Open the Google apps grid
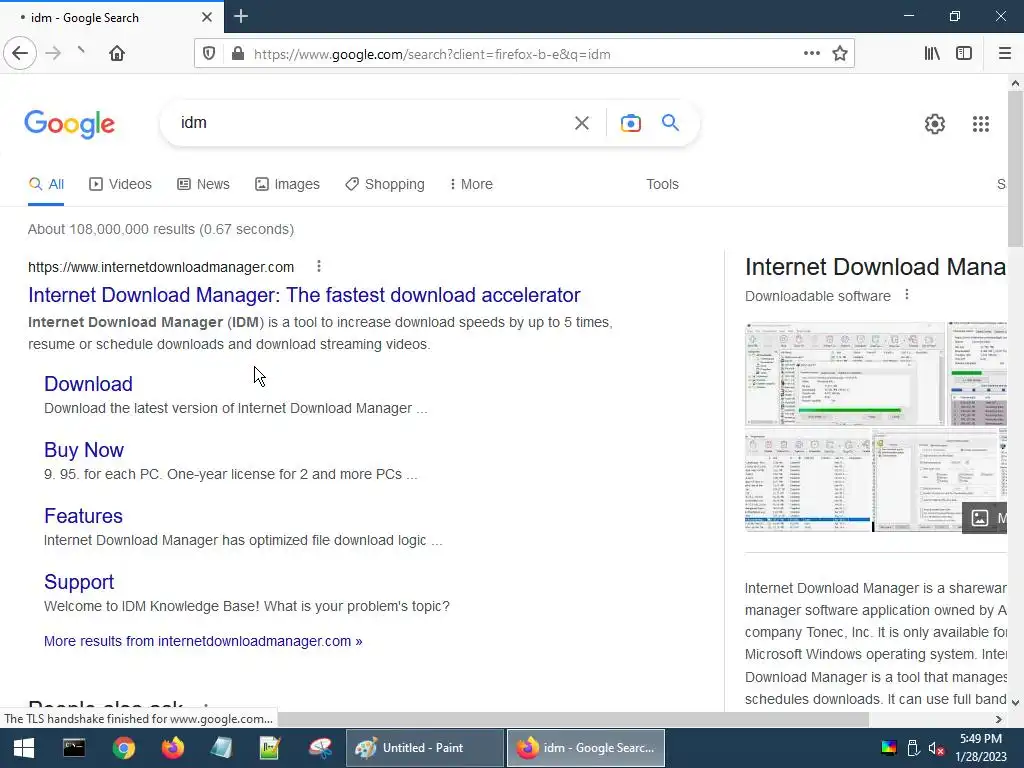 [980, 123]
